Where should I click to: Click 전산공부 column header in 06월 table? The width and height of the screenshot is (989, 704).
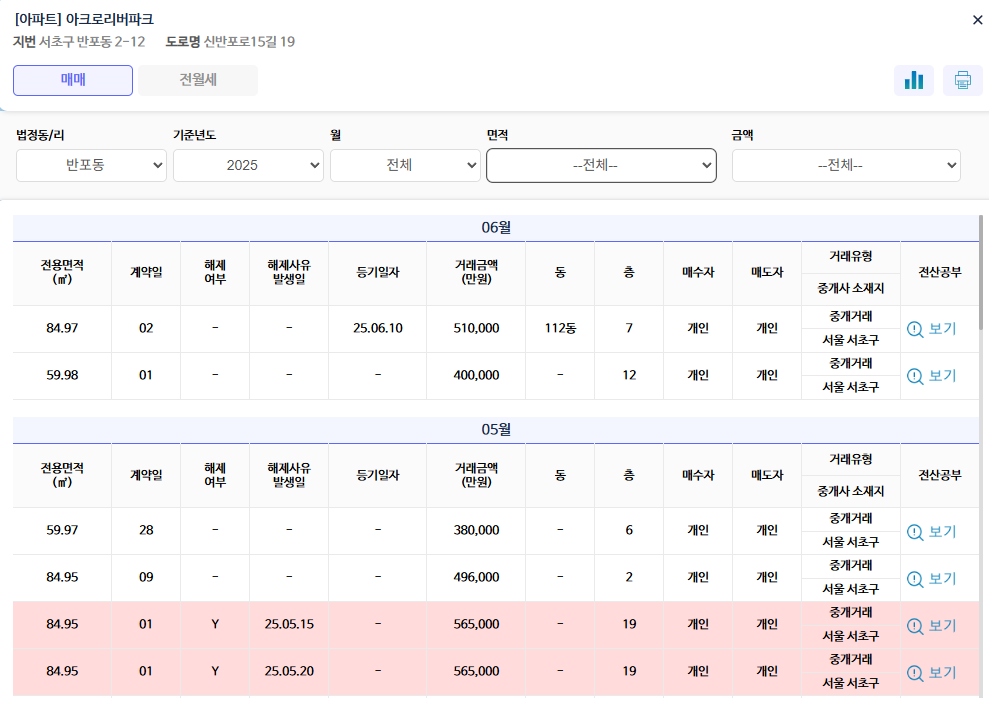click(940, 273)
